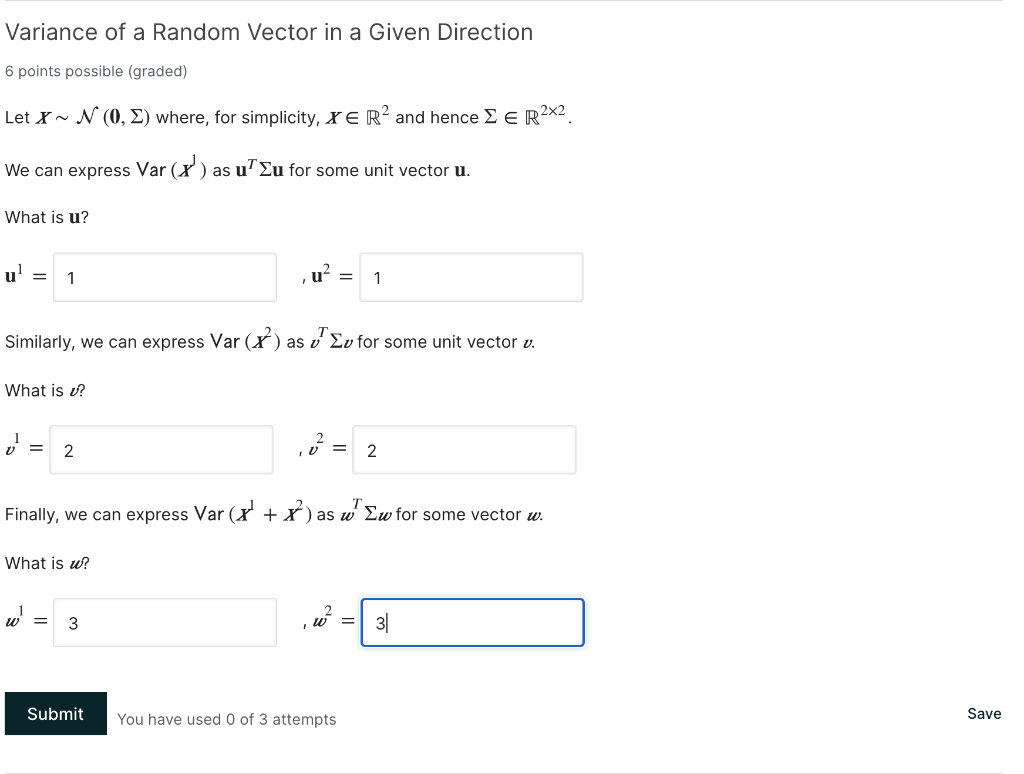Click the u² answer input field
The width and height of the screenshot is (1024, 774).
(470, 277)
